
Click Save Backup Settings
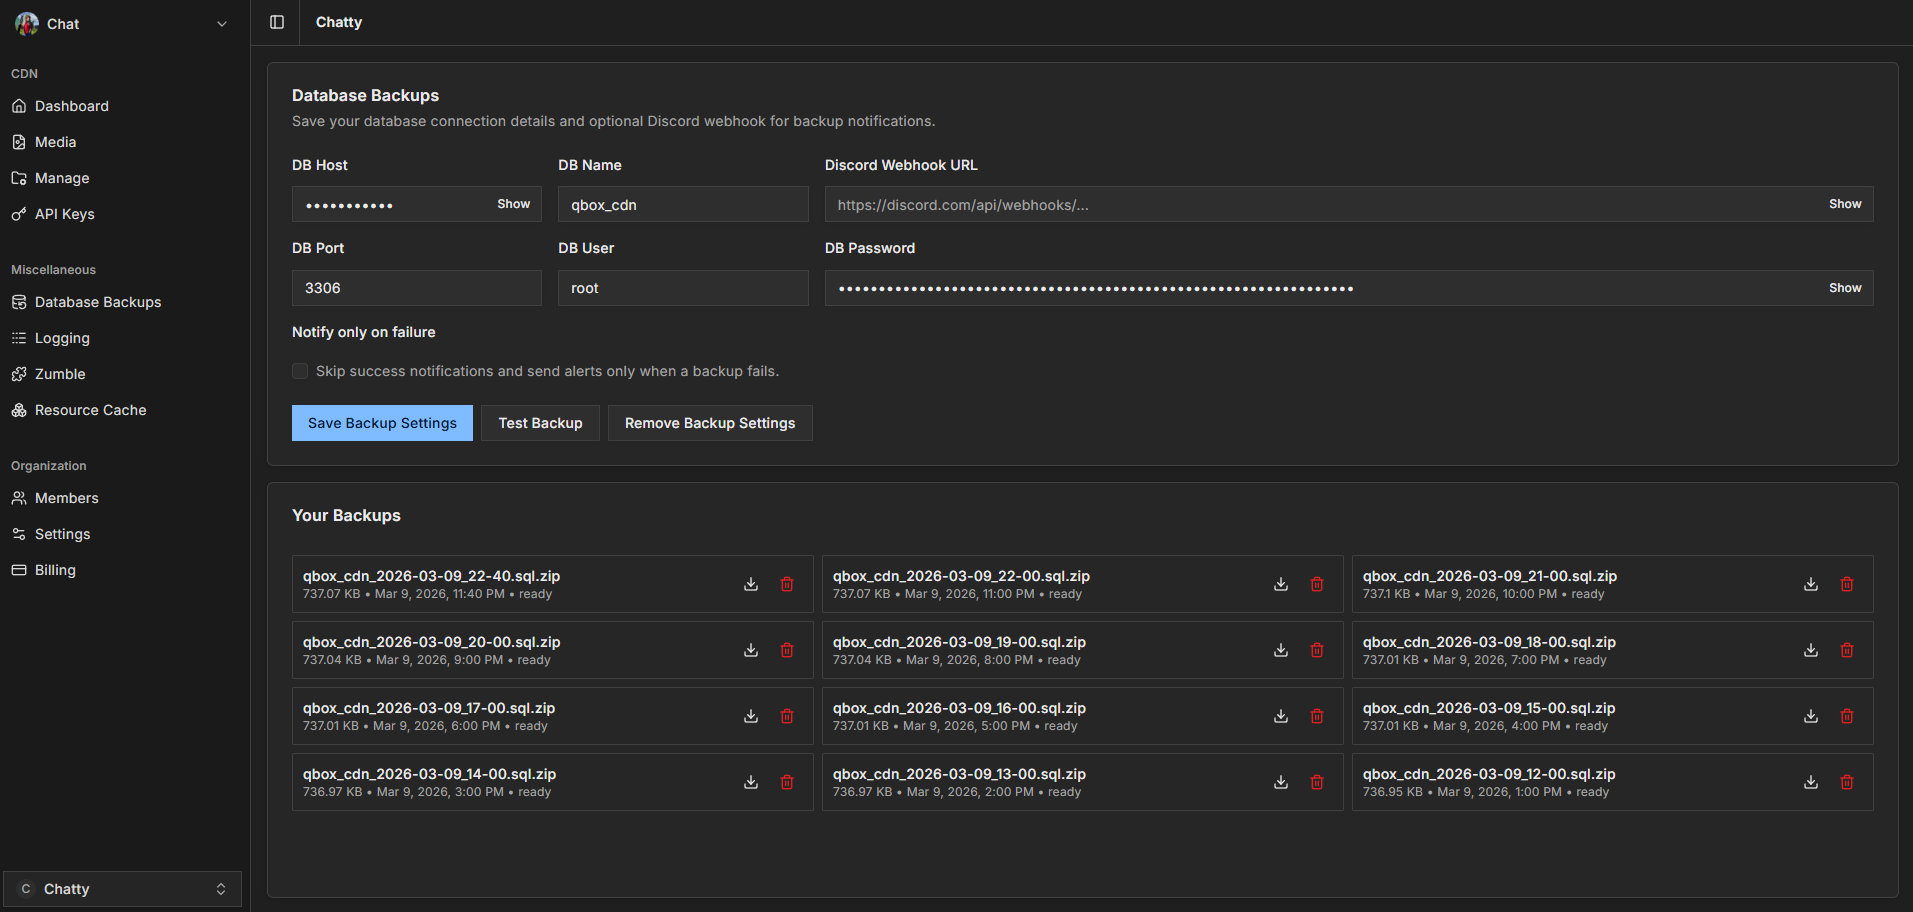tap(382, 422)
